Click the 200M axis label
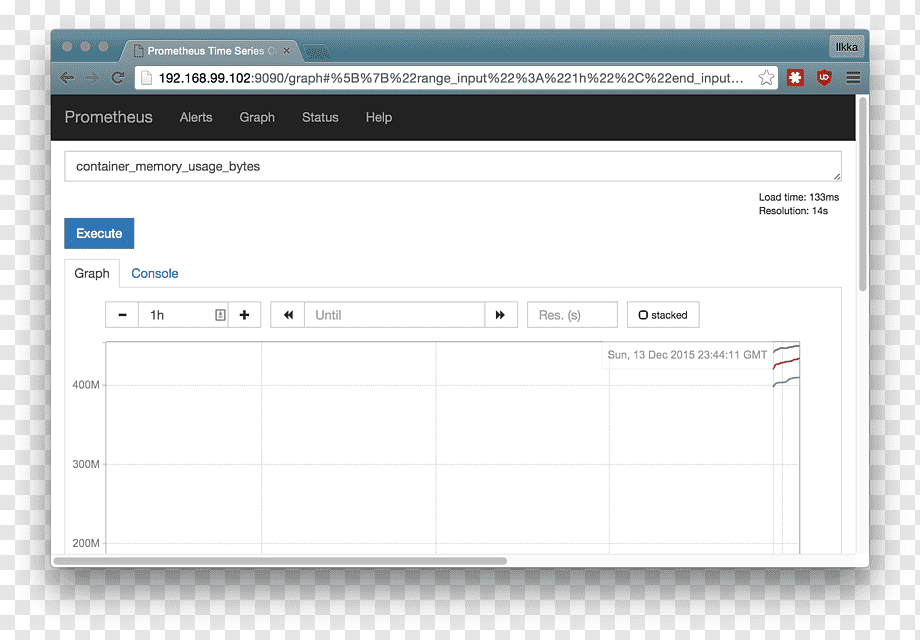920x640 pixels. coord(86,543)
